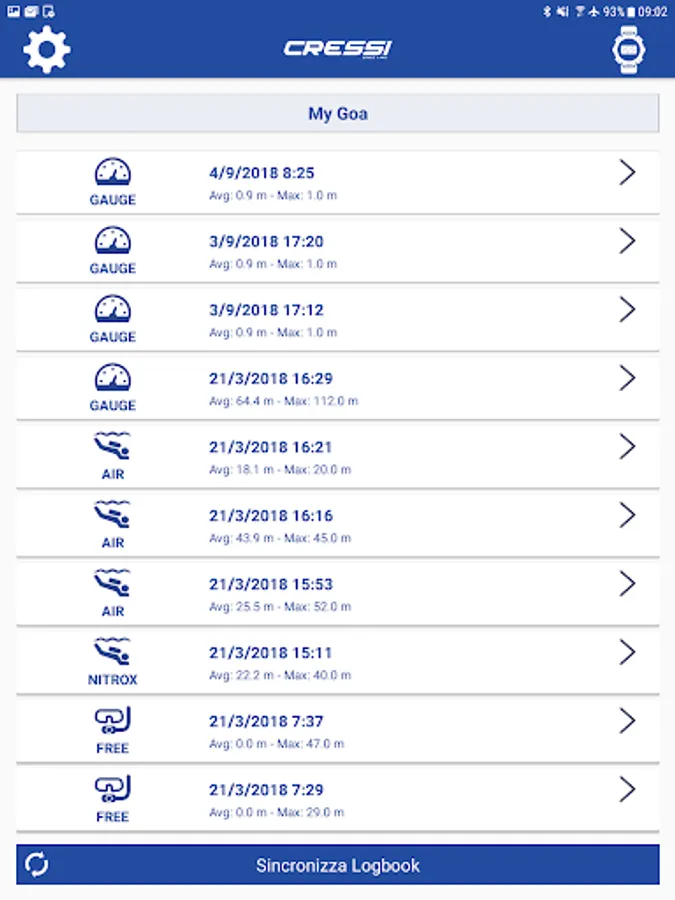Tap the AIR diver icon at 15:53
Image resolution: width=675 pixels, height=900 pixels.
click(112, 583)
